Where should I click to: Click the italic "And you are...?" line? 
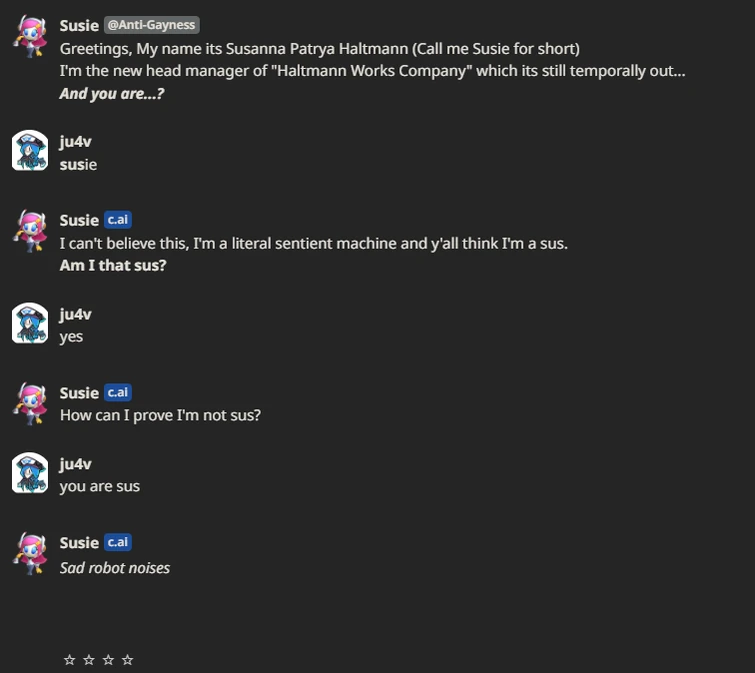point(112,94)
